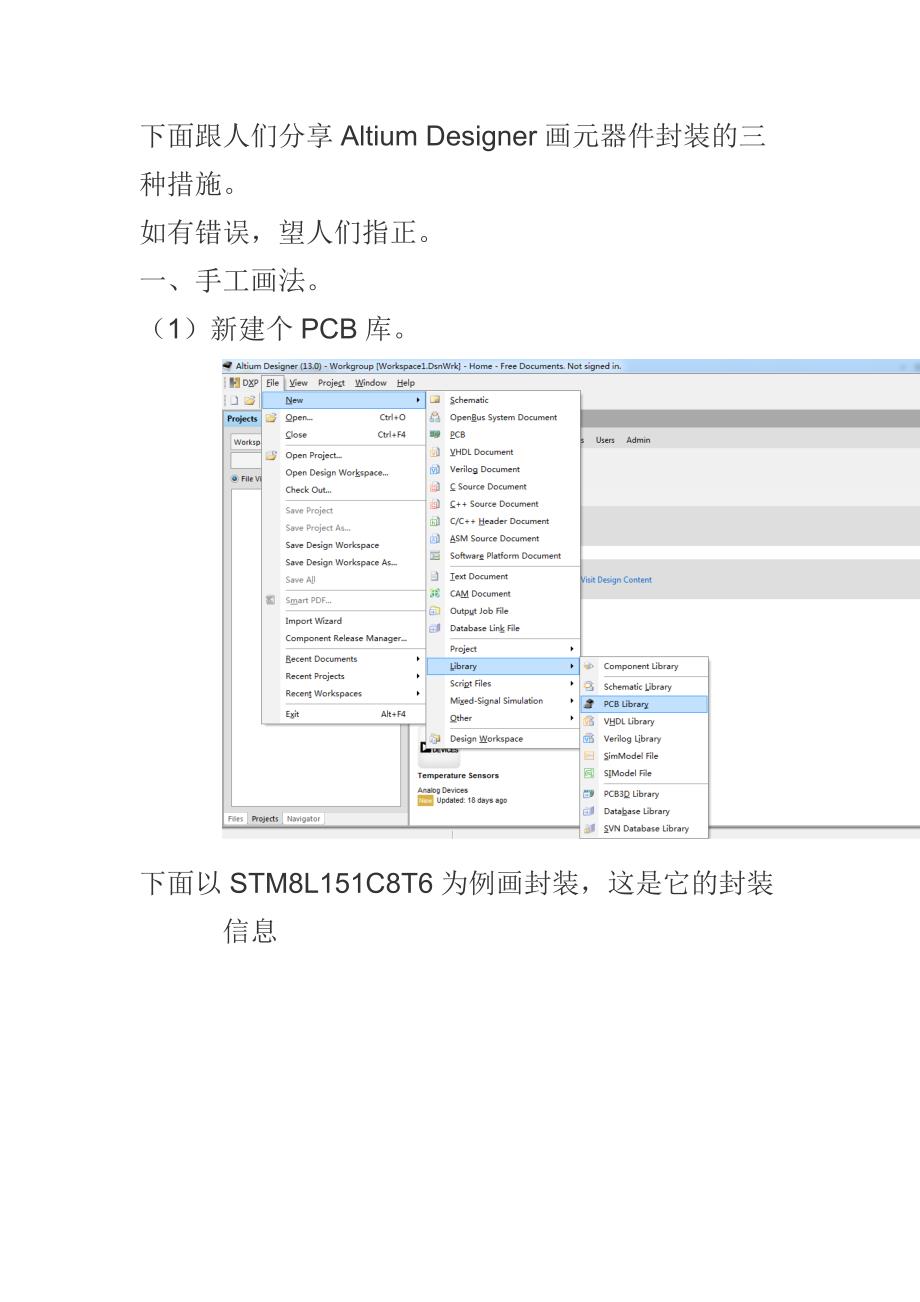Click the Schematic document icon
Screen dimensions: 920x1302
click(x=435, y=400)
